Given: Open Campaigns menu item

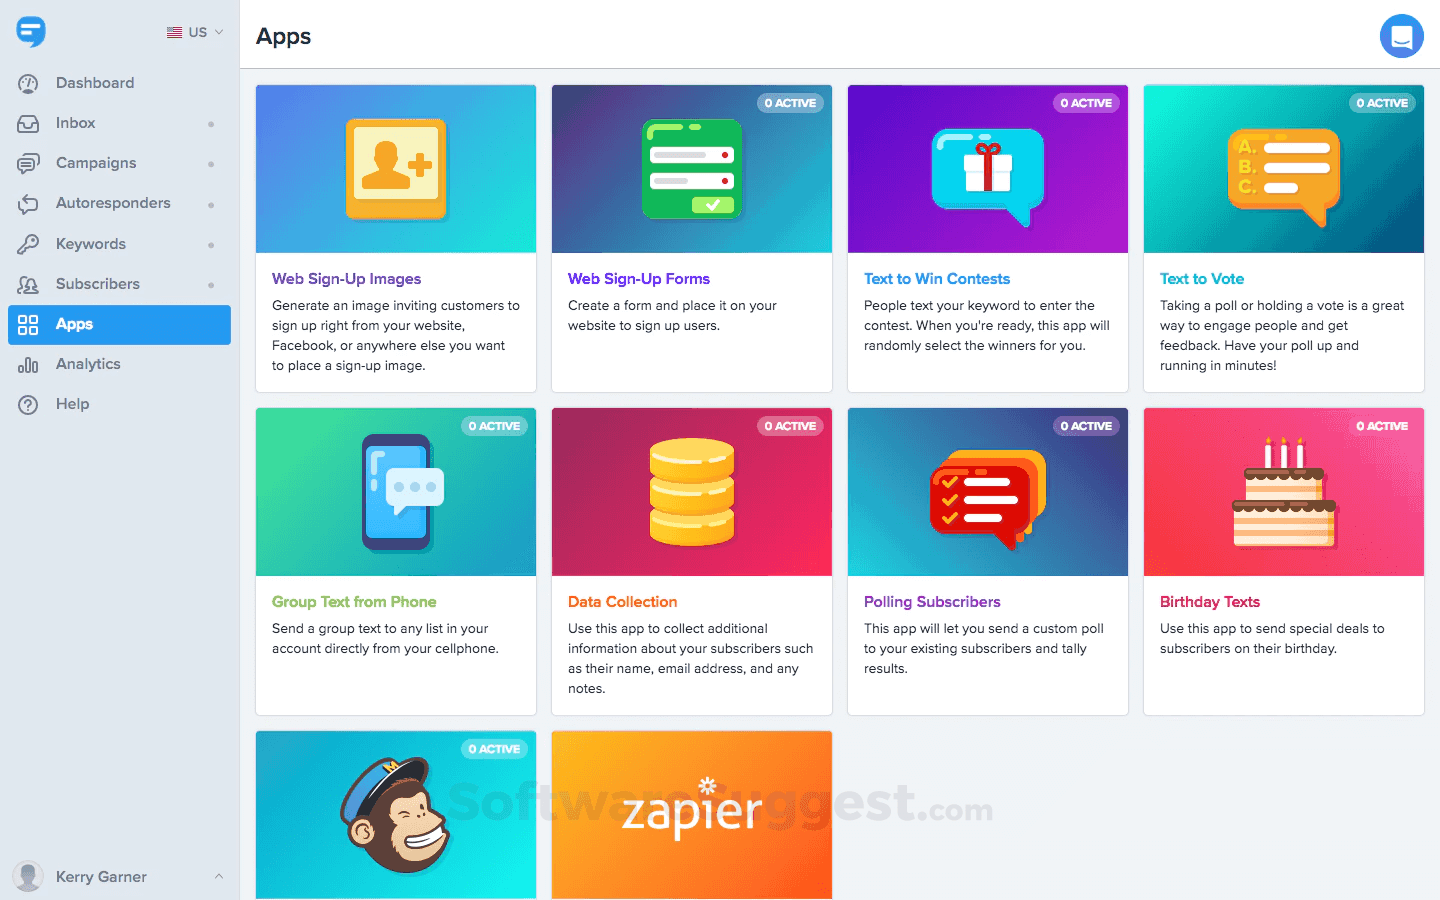Looking at the screenshot, I should pos(96,163).
